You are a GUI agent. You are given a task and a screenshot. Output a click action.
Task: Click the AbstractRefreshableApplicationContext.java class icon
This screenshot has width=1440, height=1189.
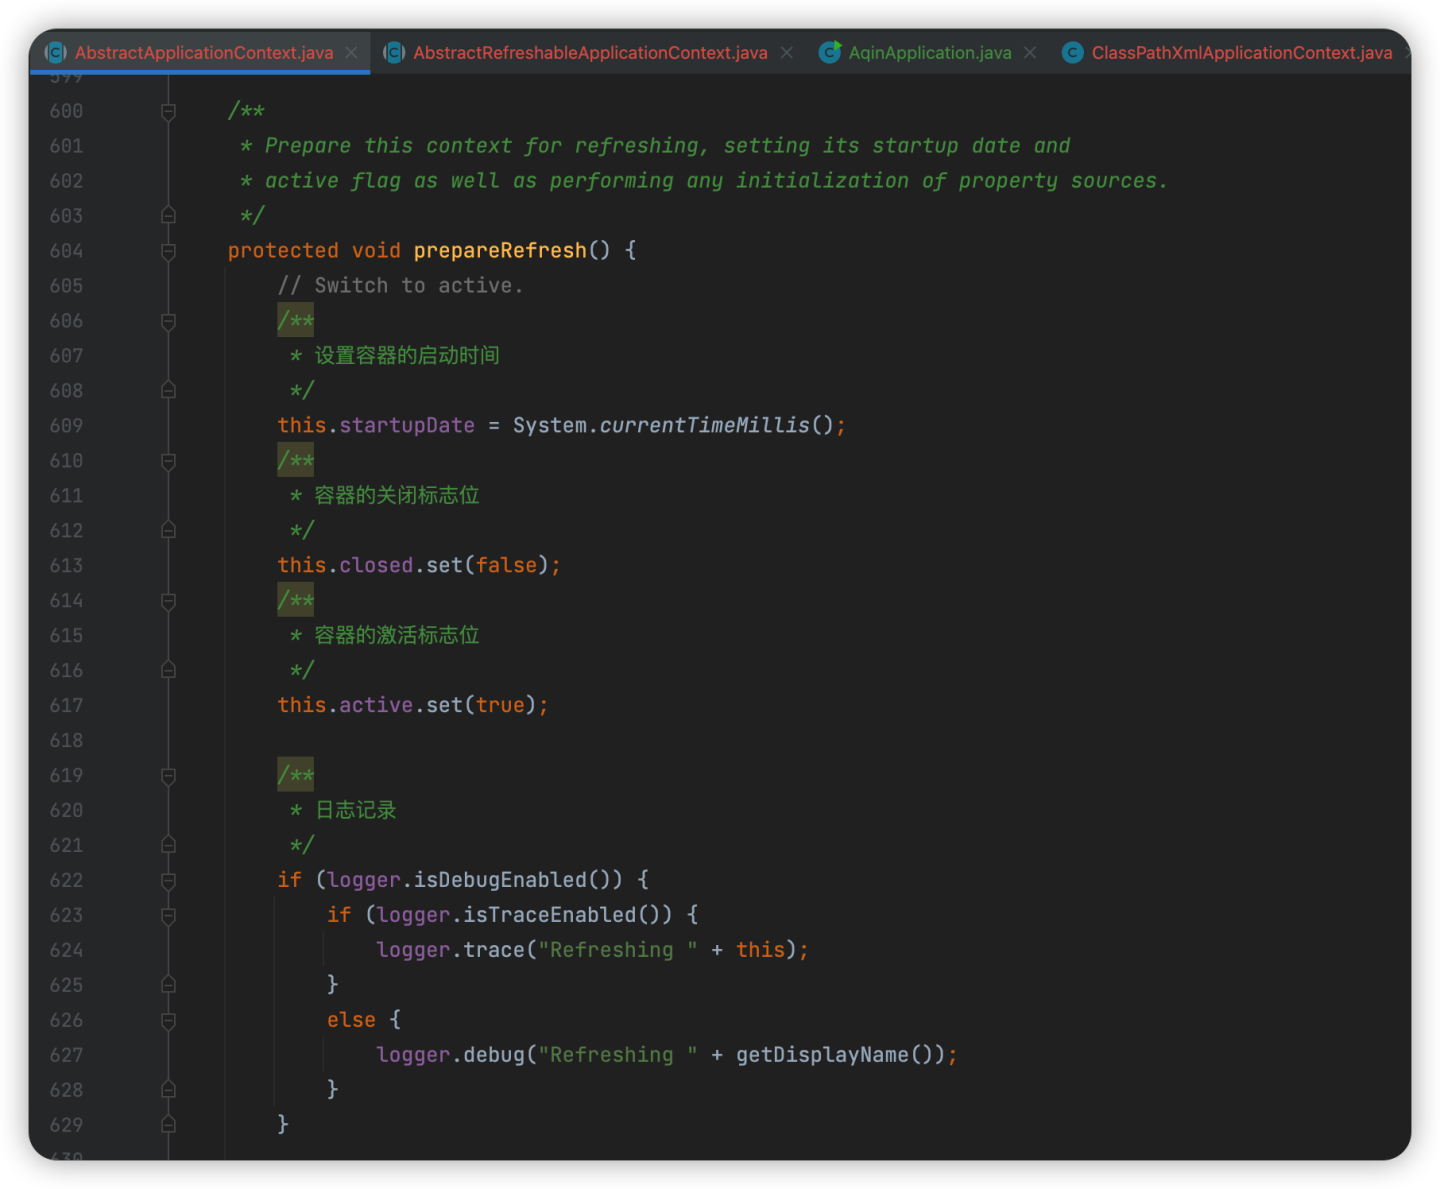pos(395,53)
